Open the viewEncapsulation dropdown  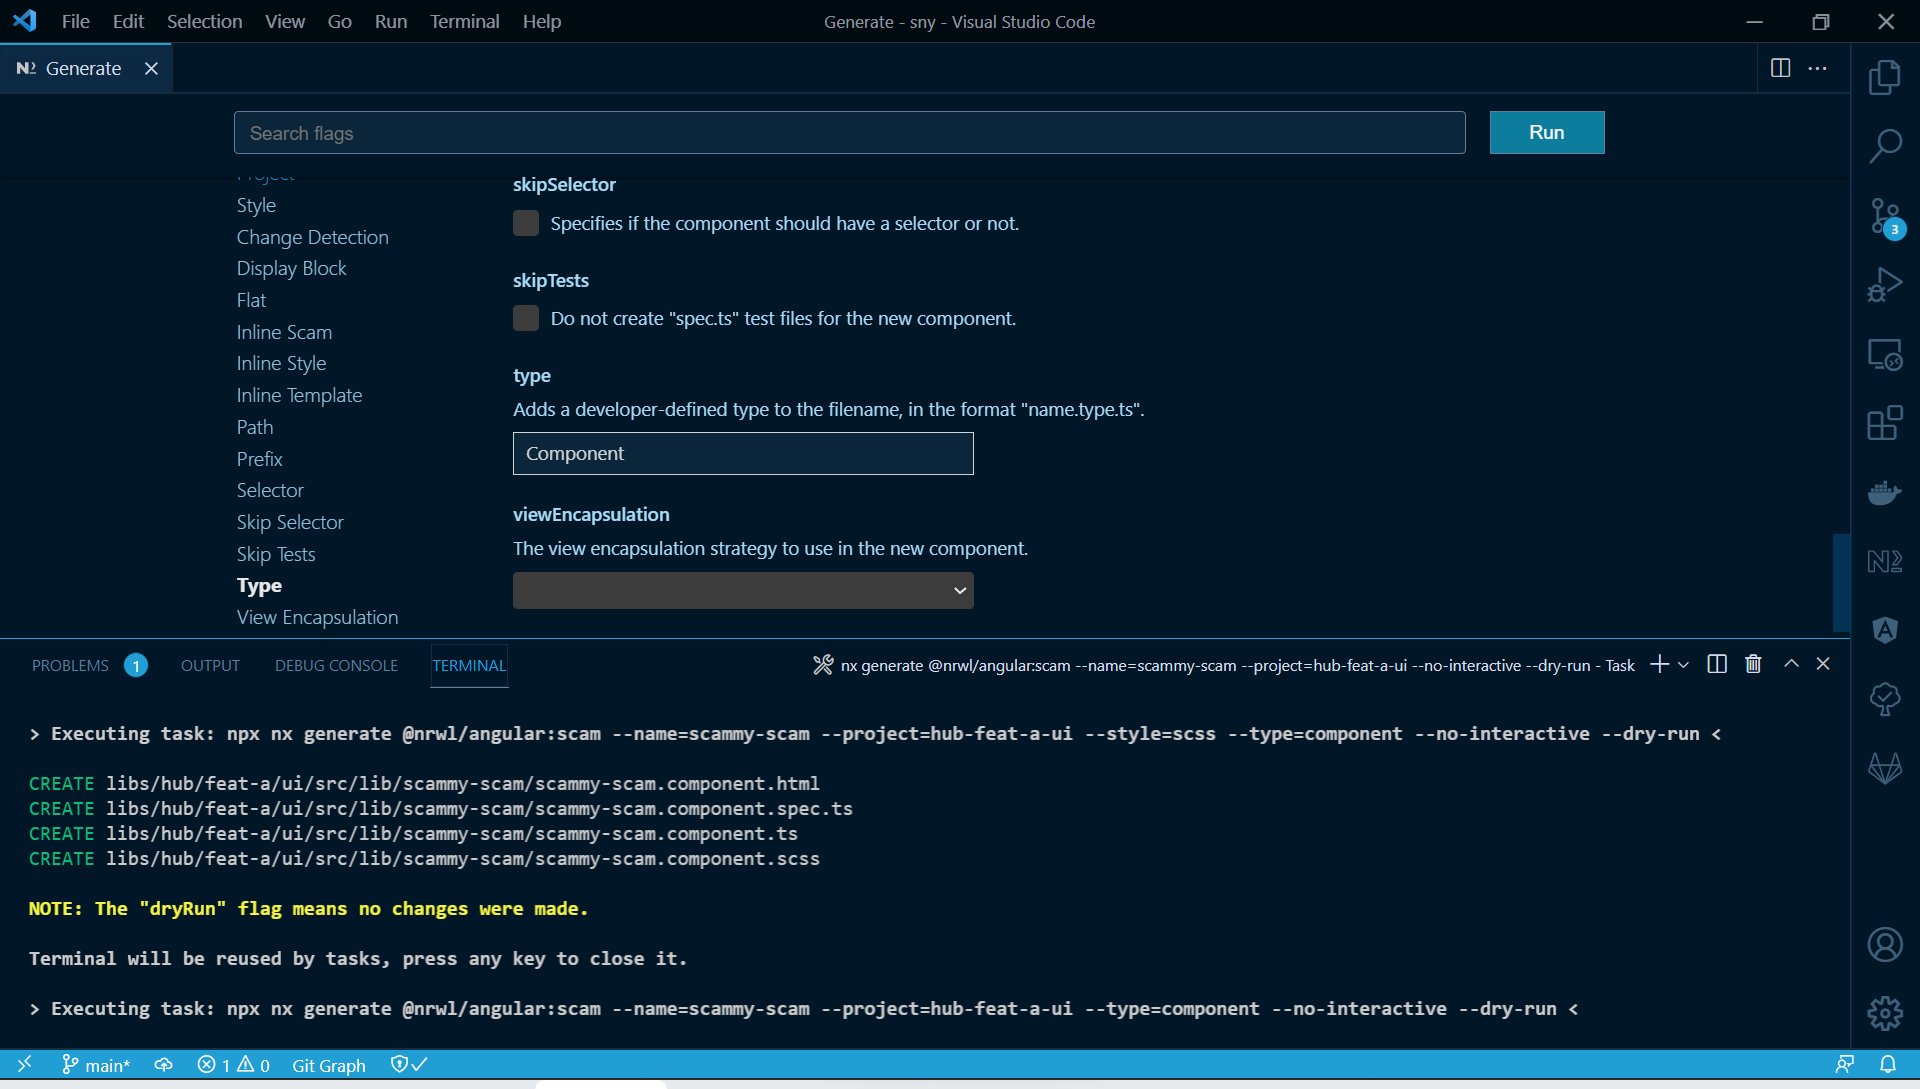[x=743, y=590]
